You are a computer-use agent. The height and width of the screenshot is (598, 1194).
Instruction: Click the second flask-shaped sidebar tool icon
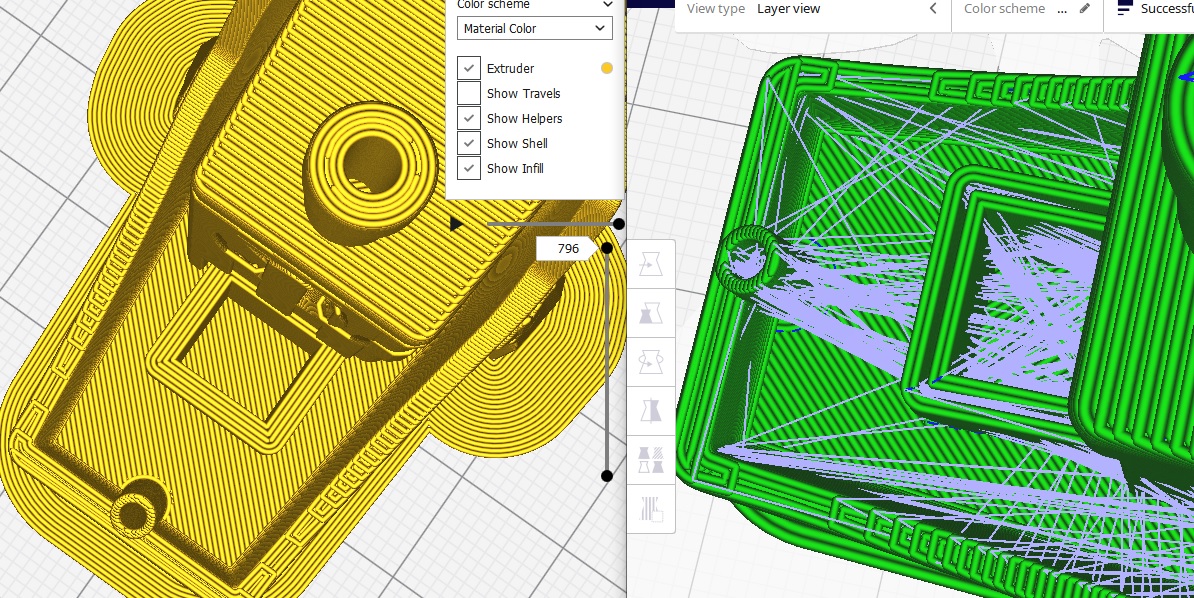tap(651, 312)
